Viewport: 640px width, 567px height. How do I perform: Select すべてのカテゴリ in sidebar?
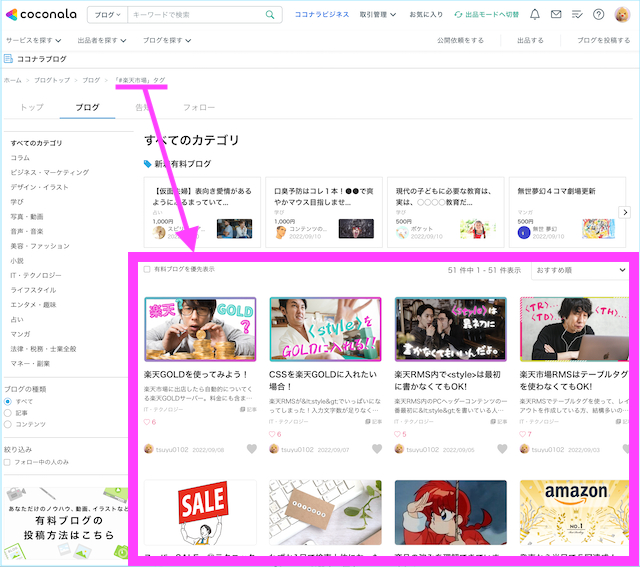click(36, 143)
